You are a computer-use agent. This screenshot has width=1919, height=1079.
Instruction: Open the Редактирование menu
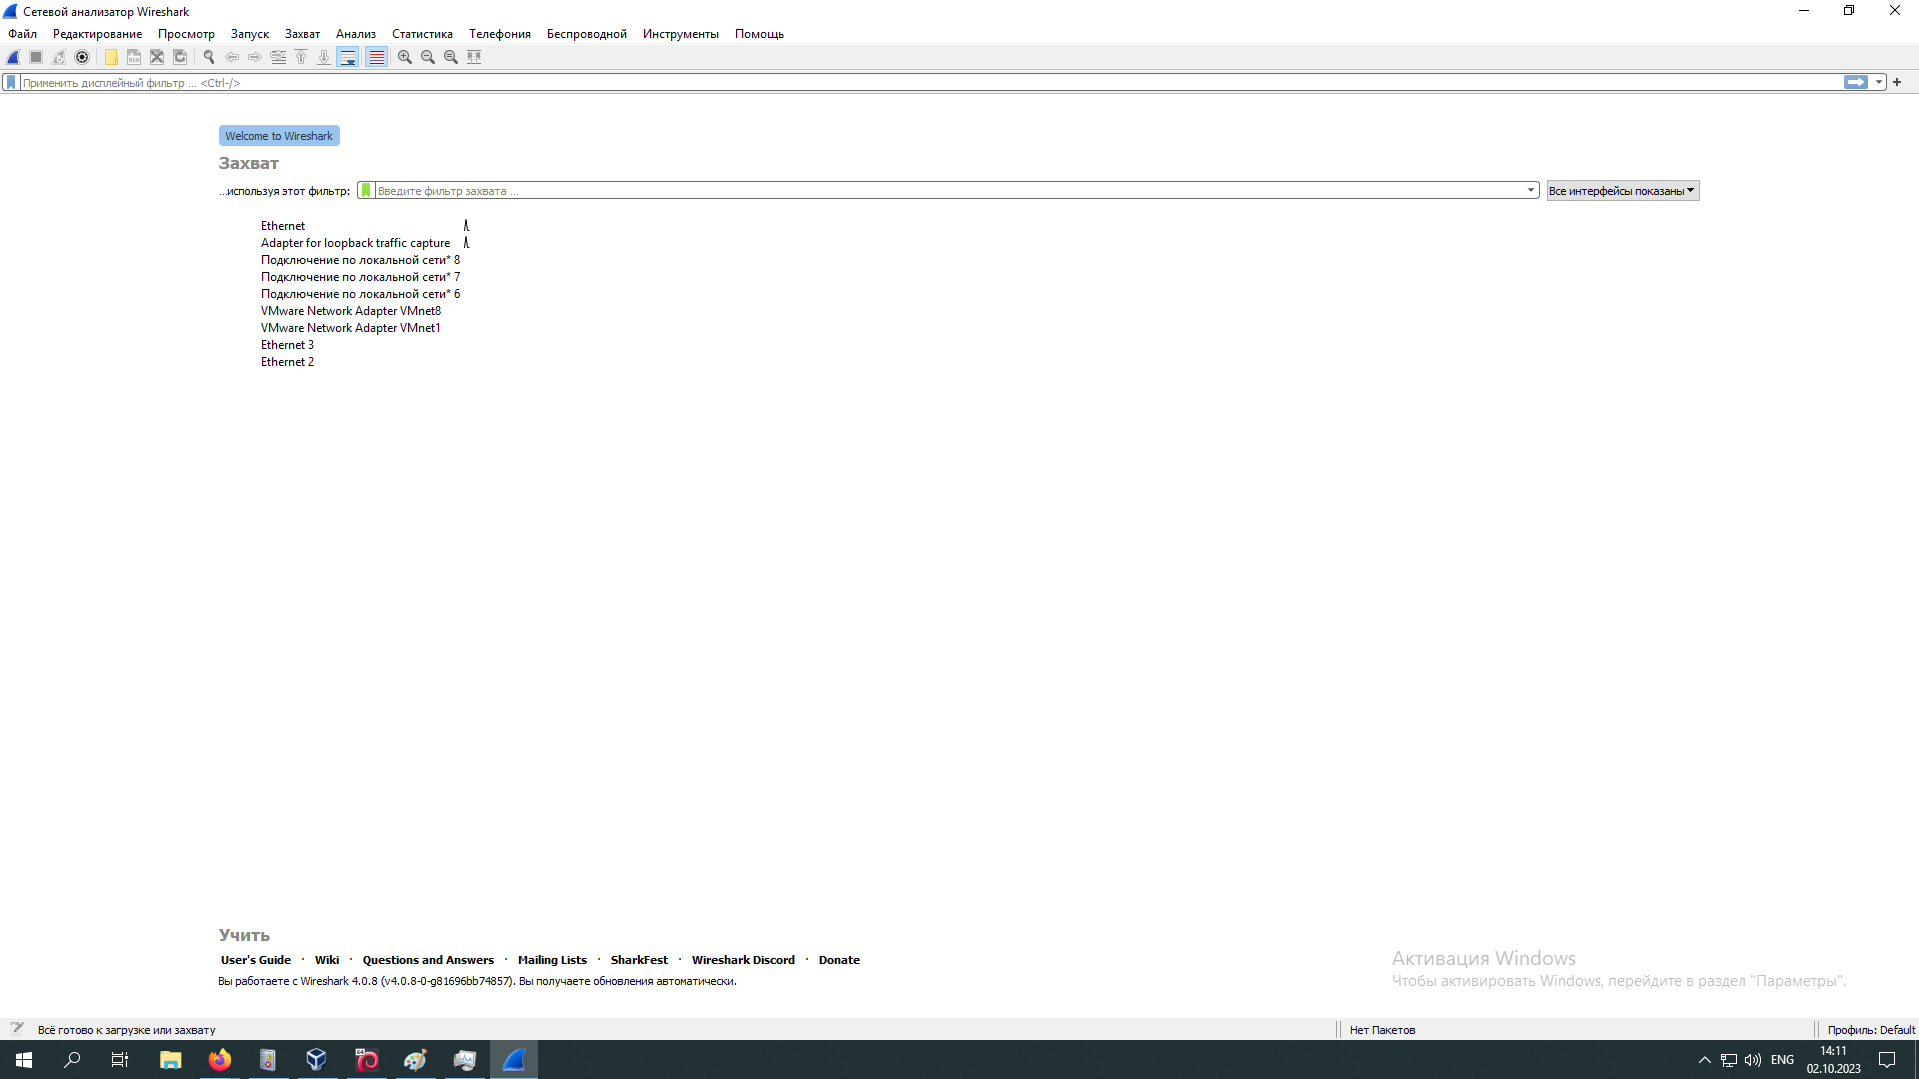[x=97, y=34]
